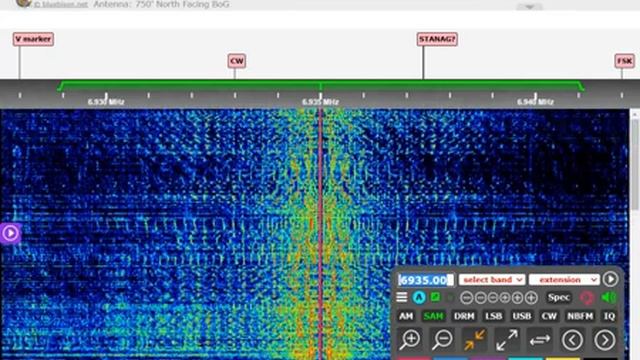
Task: Page waterfall left with circled chevron
Action: click(x=572, y=340)
